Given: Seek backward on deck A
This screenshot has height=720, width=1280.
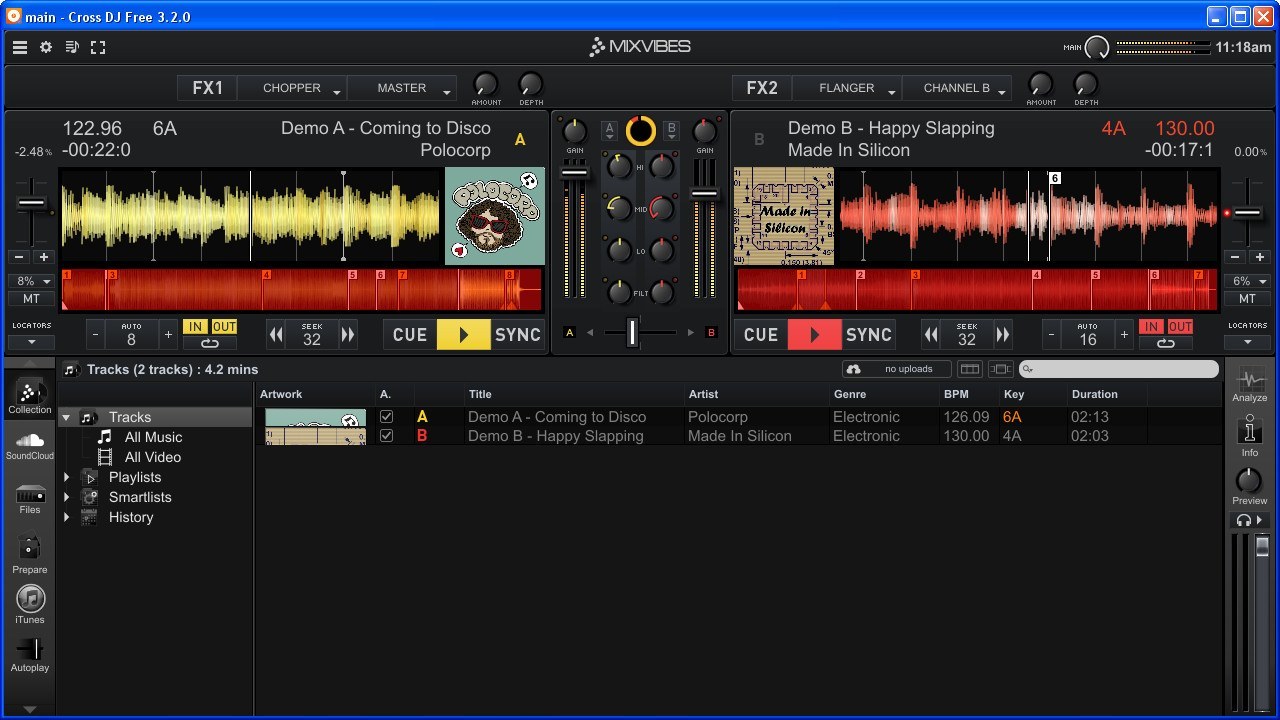Looking at the screenshot, I should coord(276,335).
